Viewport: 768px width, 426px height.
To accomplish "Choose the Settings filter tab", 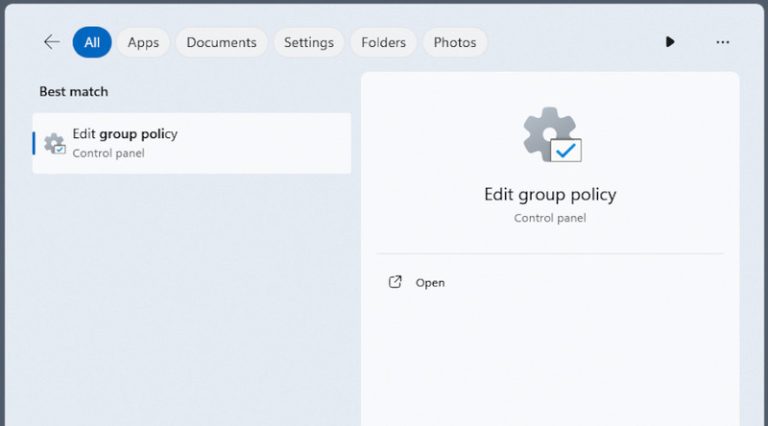I will tap(309, 42).
